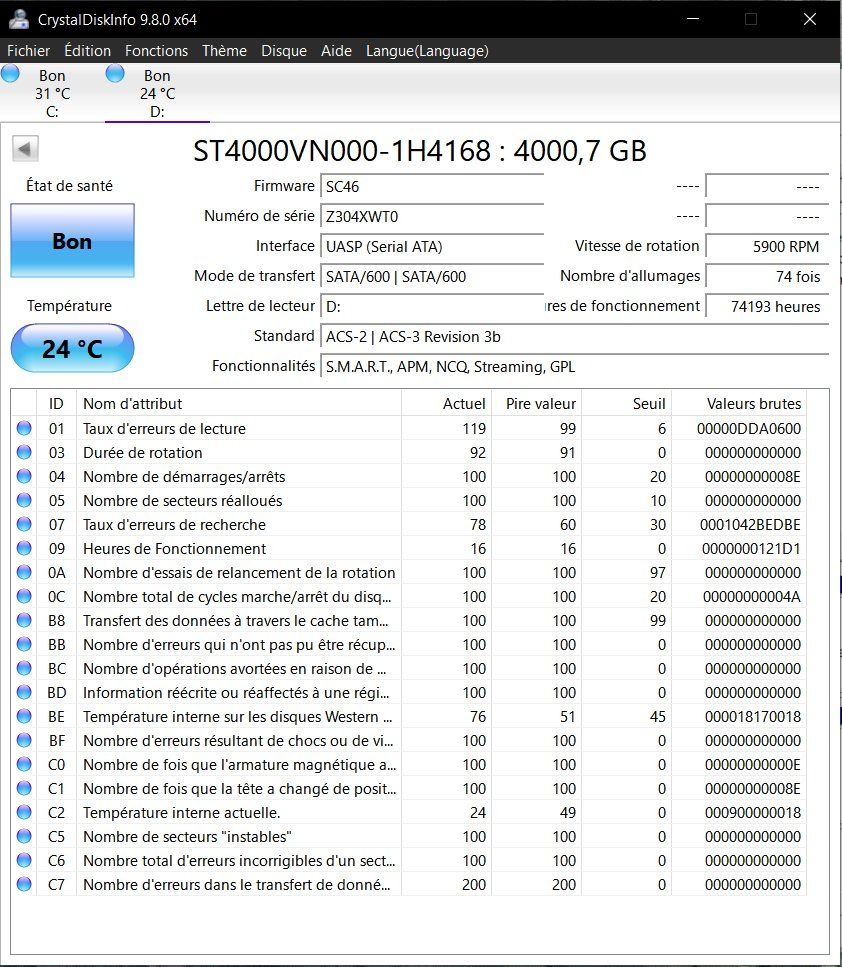Image resolution: width=842 pixels, height=967 pixels.
Task: Click the Fonctionnalités field with S.M.A.R.T.
Action: point(574,366)
